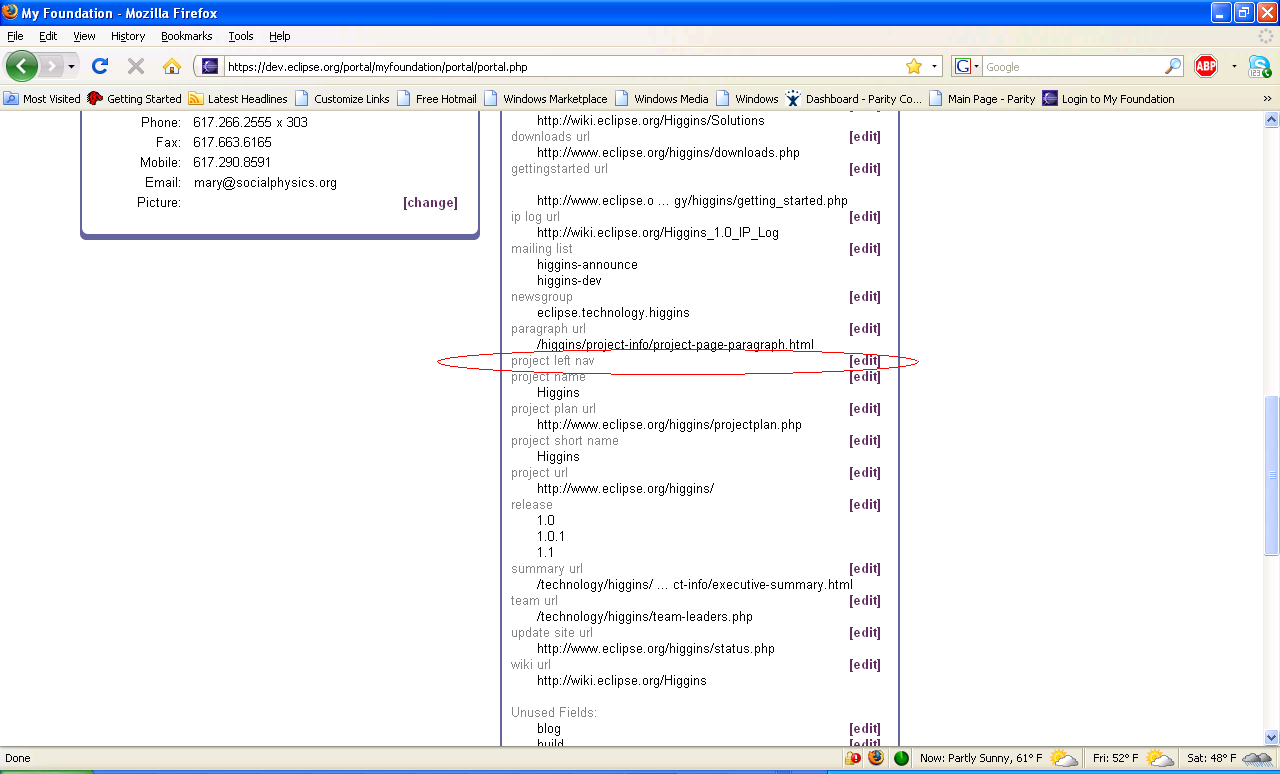Click [edit] next to ip log url
The height and width of the screenshot is (774, 1280).
point(865,217)
